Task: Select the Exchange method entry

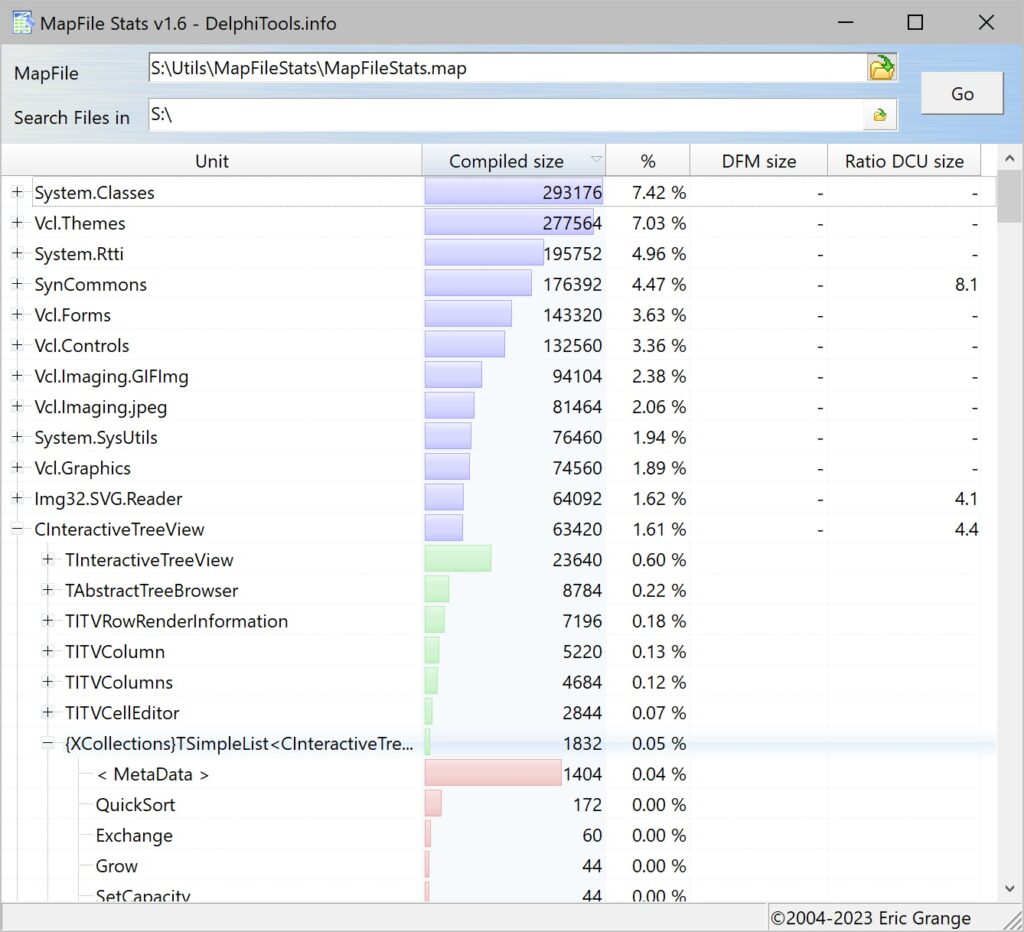Action: point(498,835)
